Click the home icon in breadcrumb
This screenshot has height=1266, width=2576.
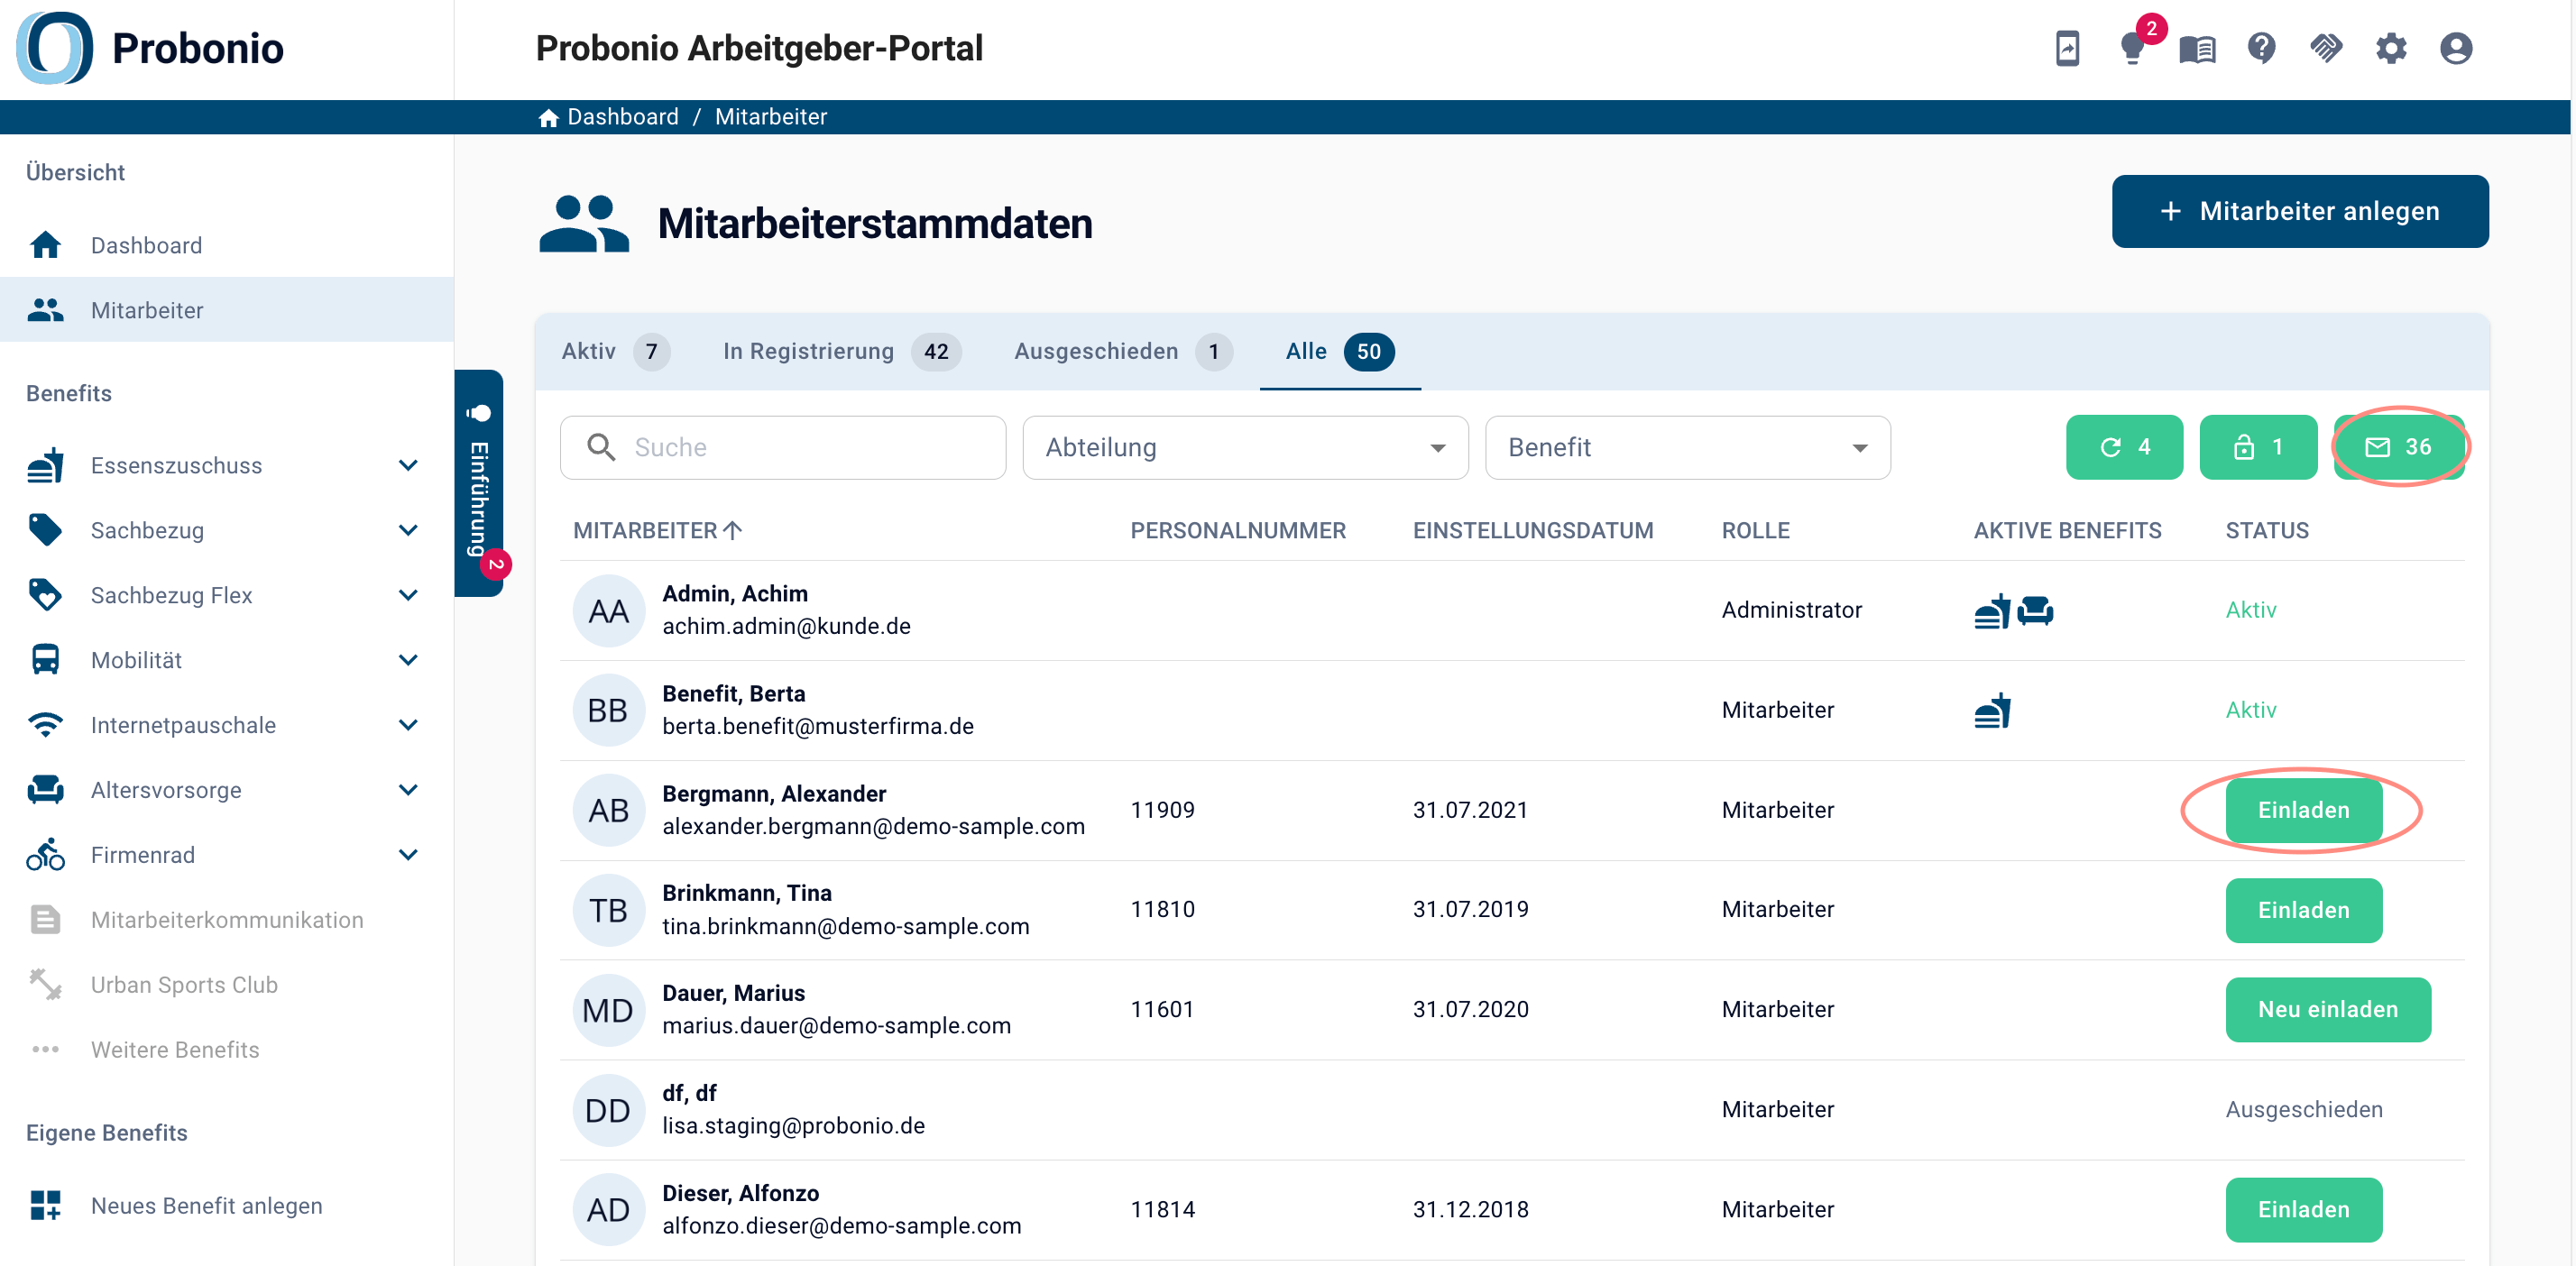[x=548, y=118]
